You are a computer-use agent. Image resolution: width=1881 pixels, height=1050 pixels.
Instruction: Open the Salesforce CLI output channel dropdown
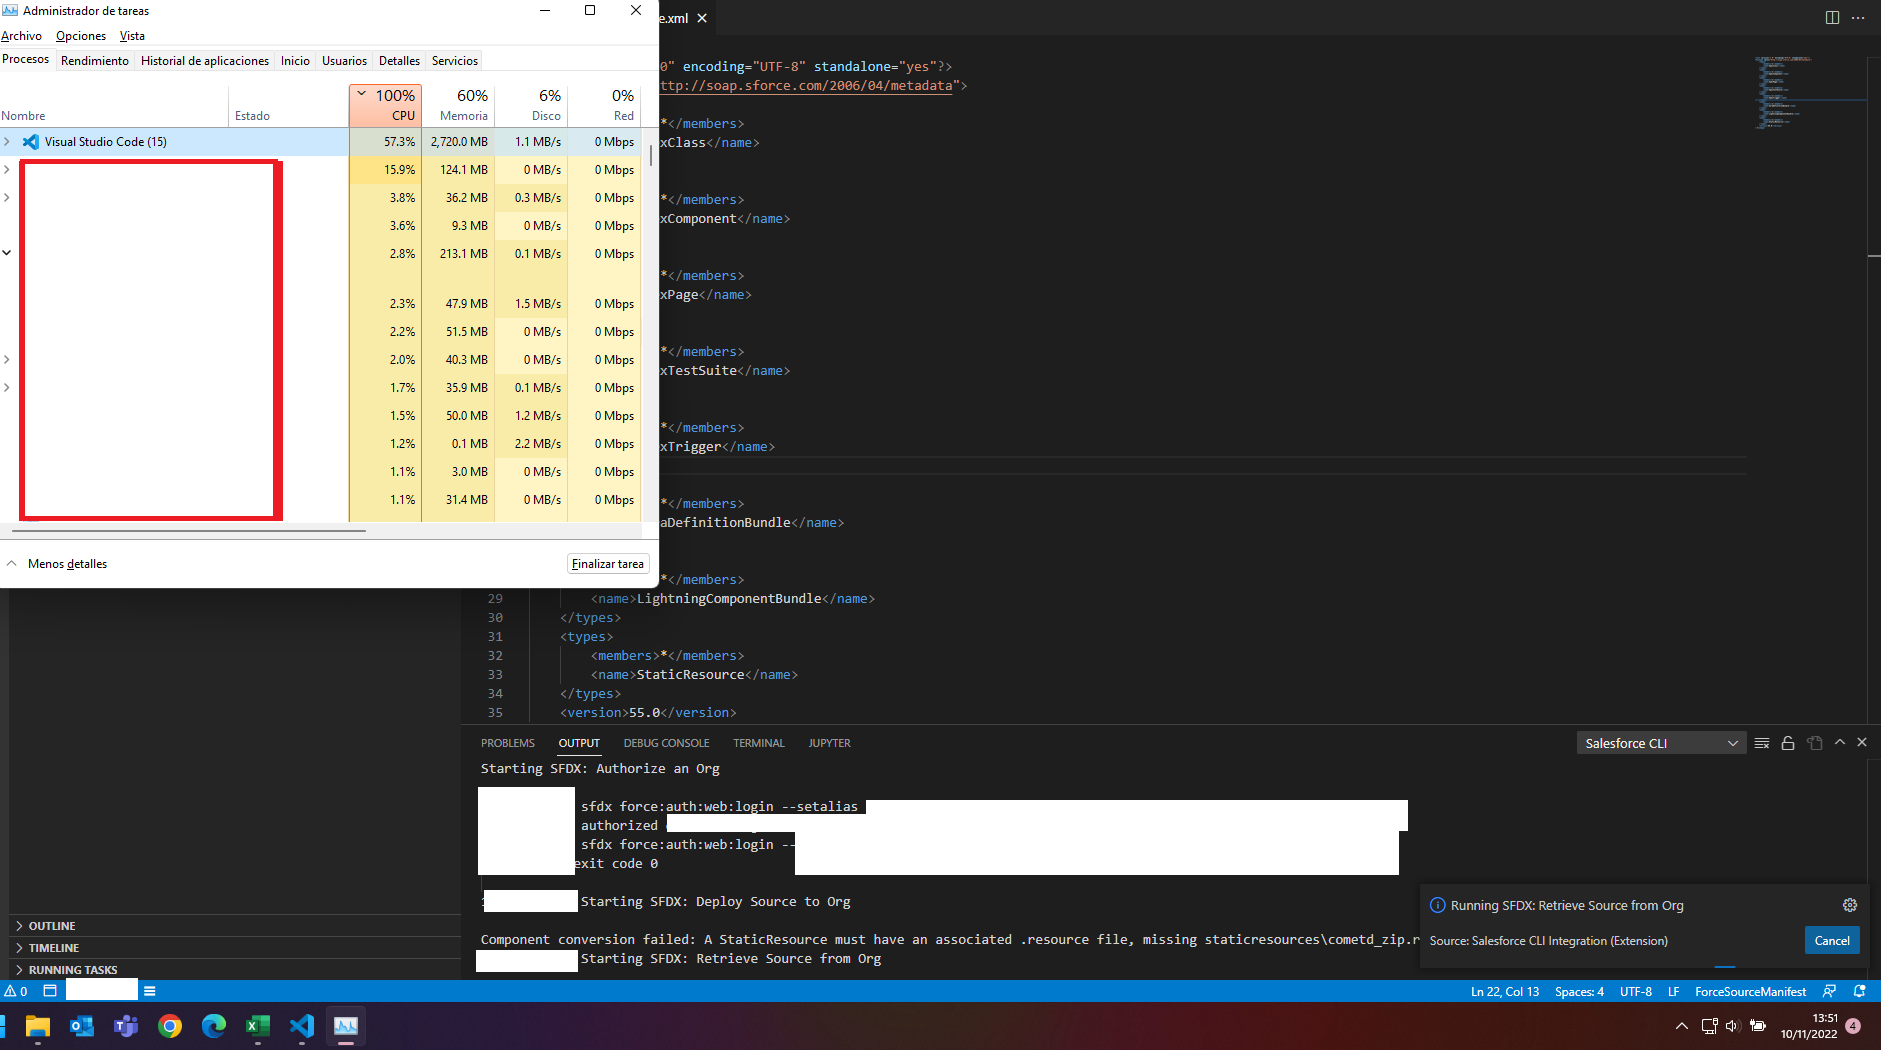click(x=1660, y=742)
